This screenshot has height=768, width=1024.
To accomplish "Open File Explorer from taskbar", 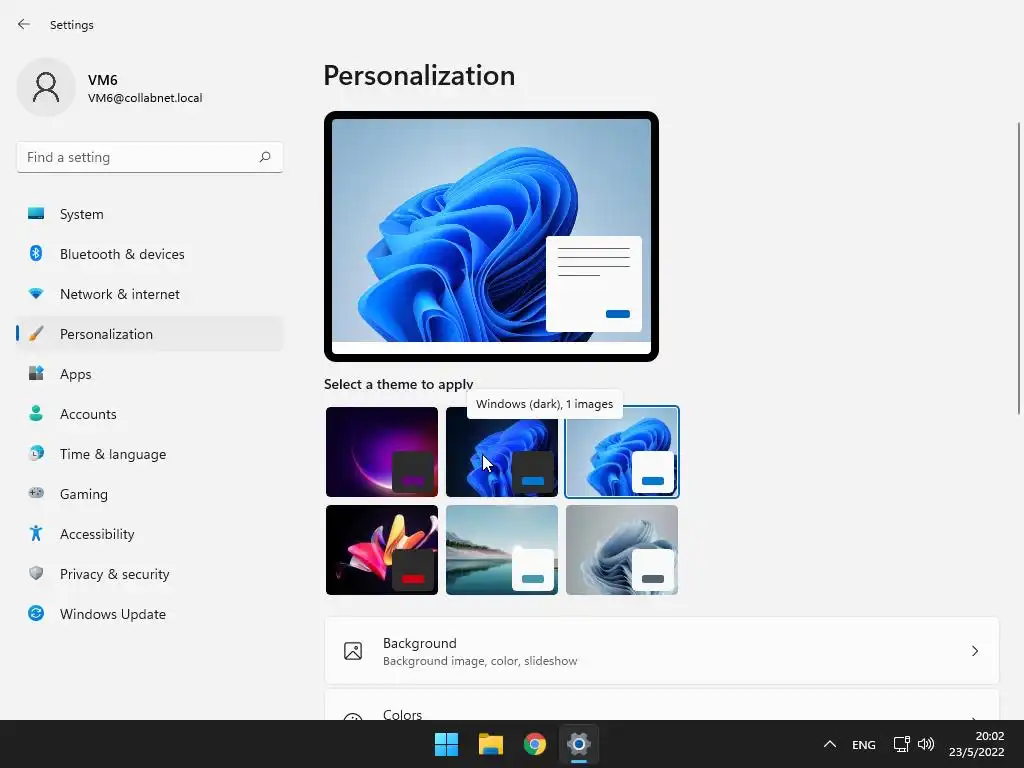I will coord(490,744).
